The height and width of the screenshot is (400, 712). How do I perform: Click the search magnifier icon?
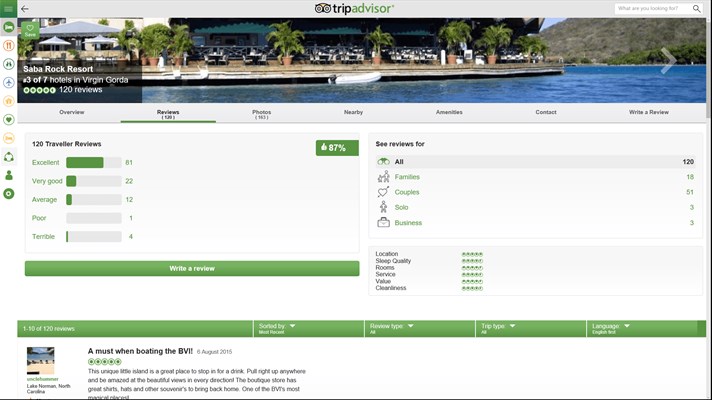coord(697,9)
